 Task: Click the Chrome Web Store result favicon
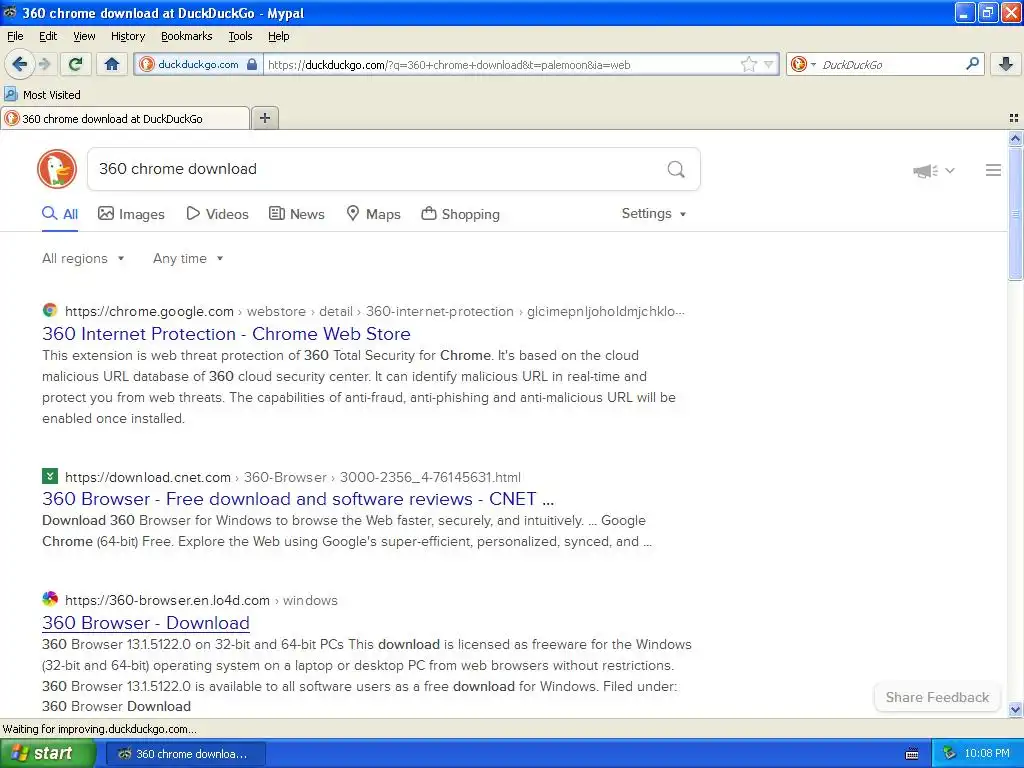50,310
